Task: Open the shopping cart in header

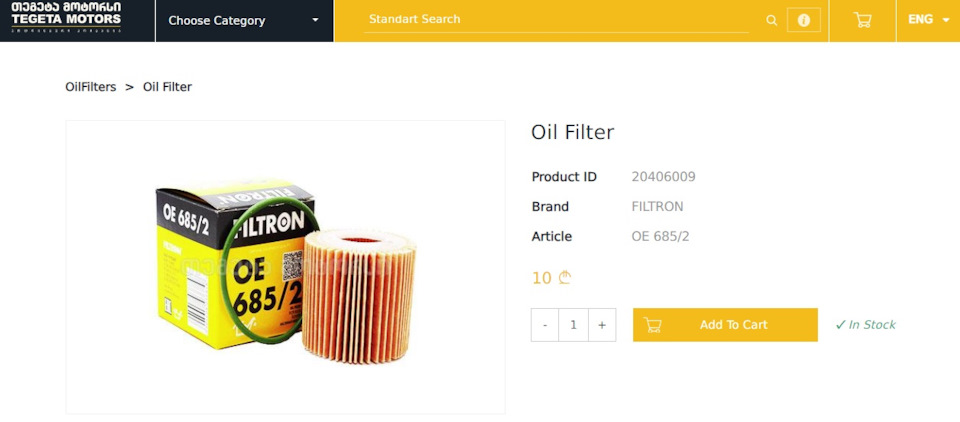Action: pyautogui.click(x=862, y=20)
